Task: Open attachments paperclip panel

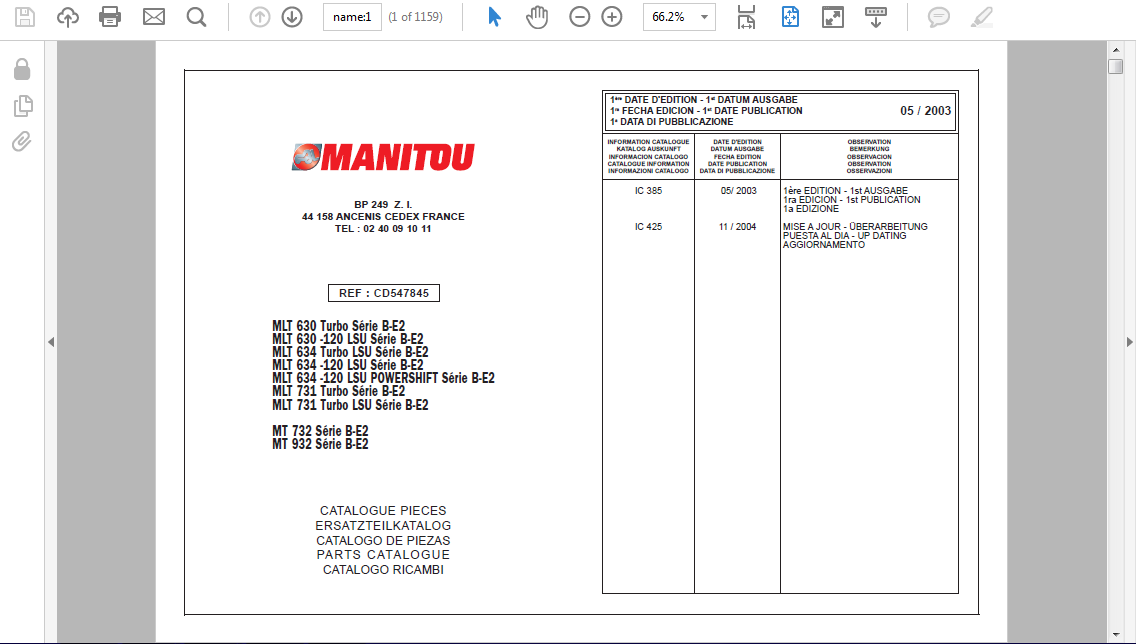Action: point(22,141)
